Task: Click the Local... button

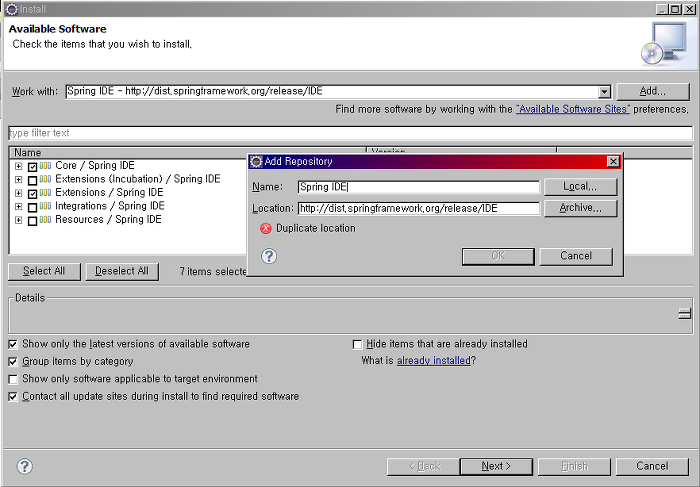Action: tap(580, 187)
